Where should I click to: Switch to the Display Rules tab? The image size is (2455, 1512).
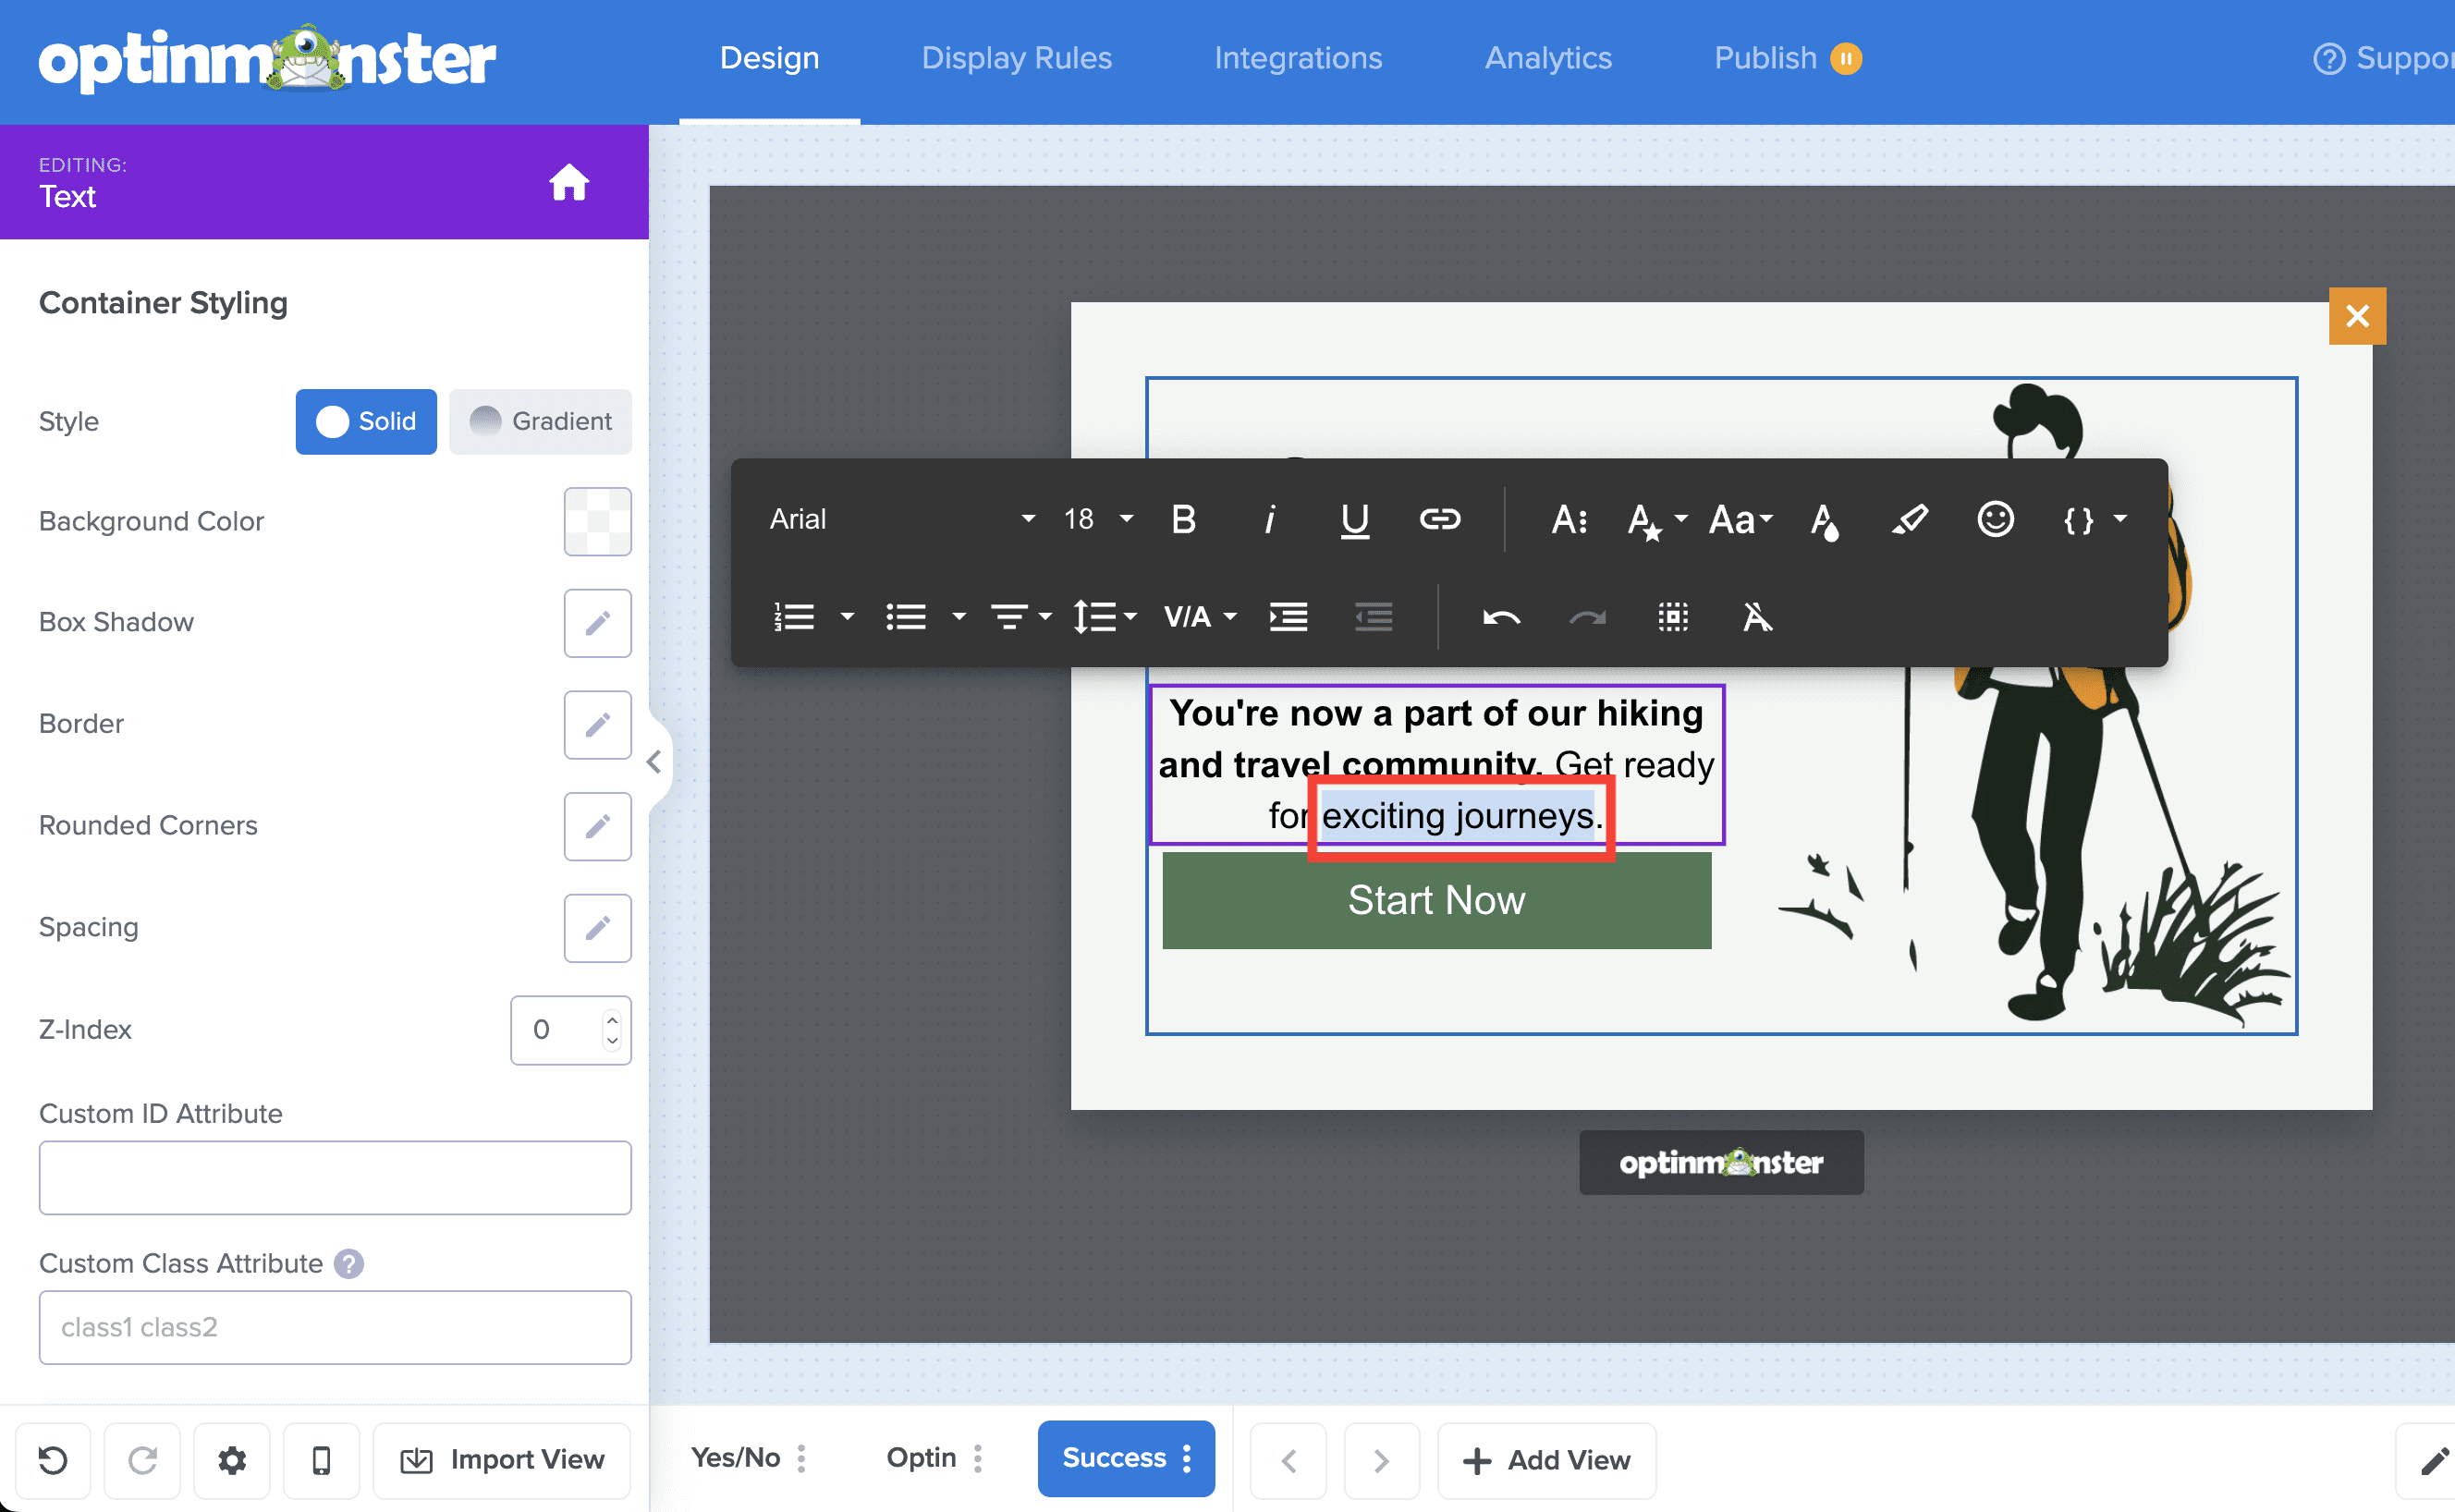1016,58
